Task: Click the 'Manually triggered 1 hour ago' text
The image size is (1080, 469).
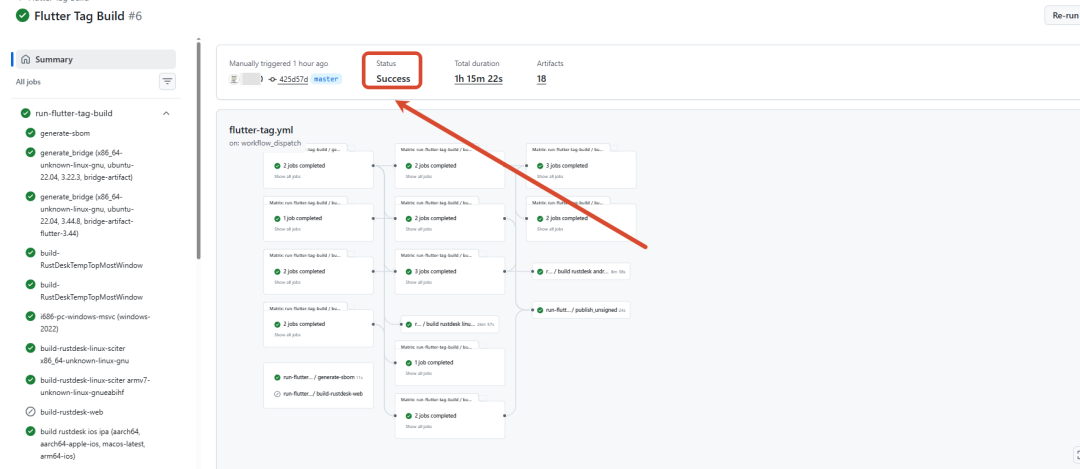Action: [x=278, y=63]
